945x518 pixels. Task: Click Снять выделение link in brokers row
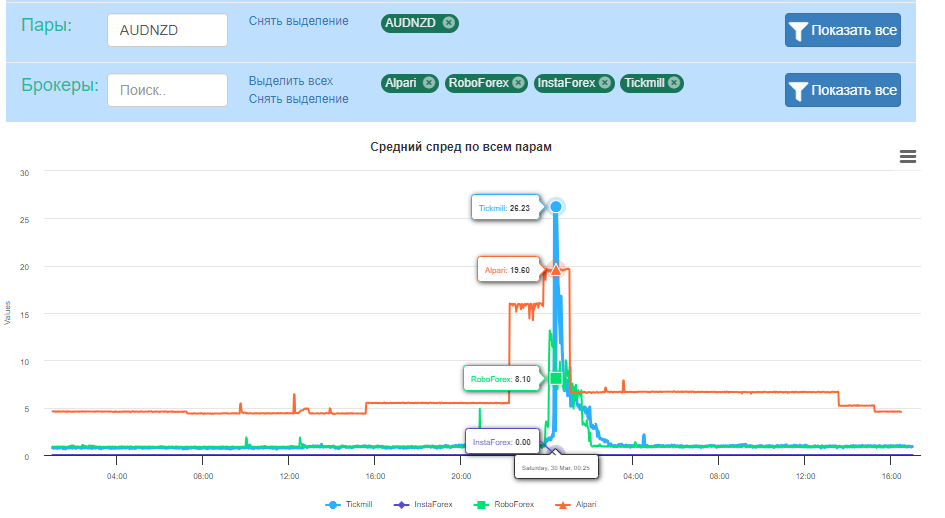(298, 99)
